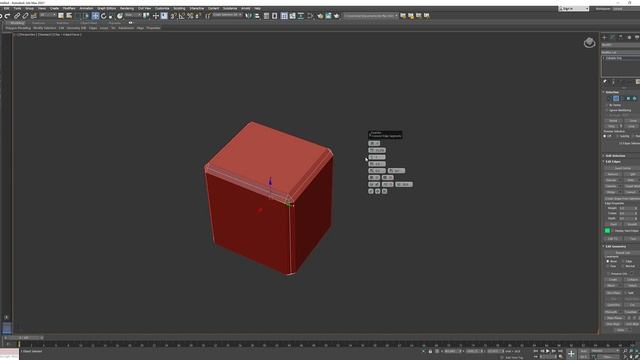640x360 pixels.
Task: Enable the Ignore Backfacing checkbox
Action: pos(607,110)
